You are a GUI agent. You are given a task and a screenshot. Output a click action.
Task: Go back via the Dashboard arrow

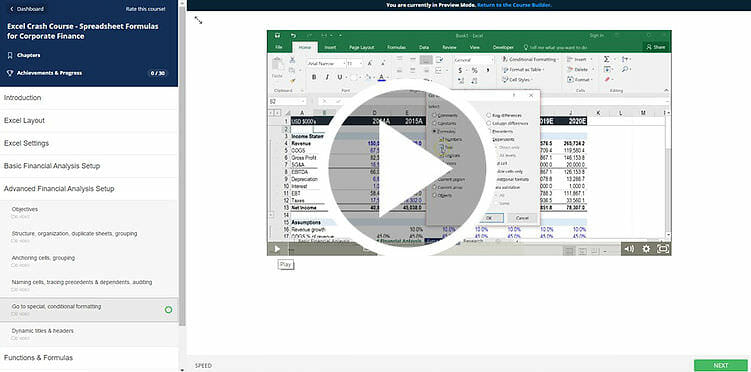click(x=11, y=9)
